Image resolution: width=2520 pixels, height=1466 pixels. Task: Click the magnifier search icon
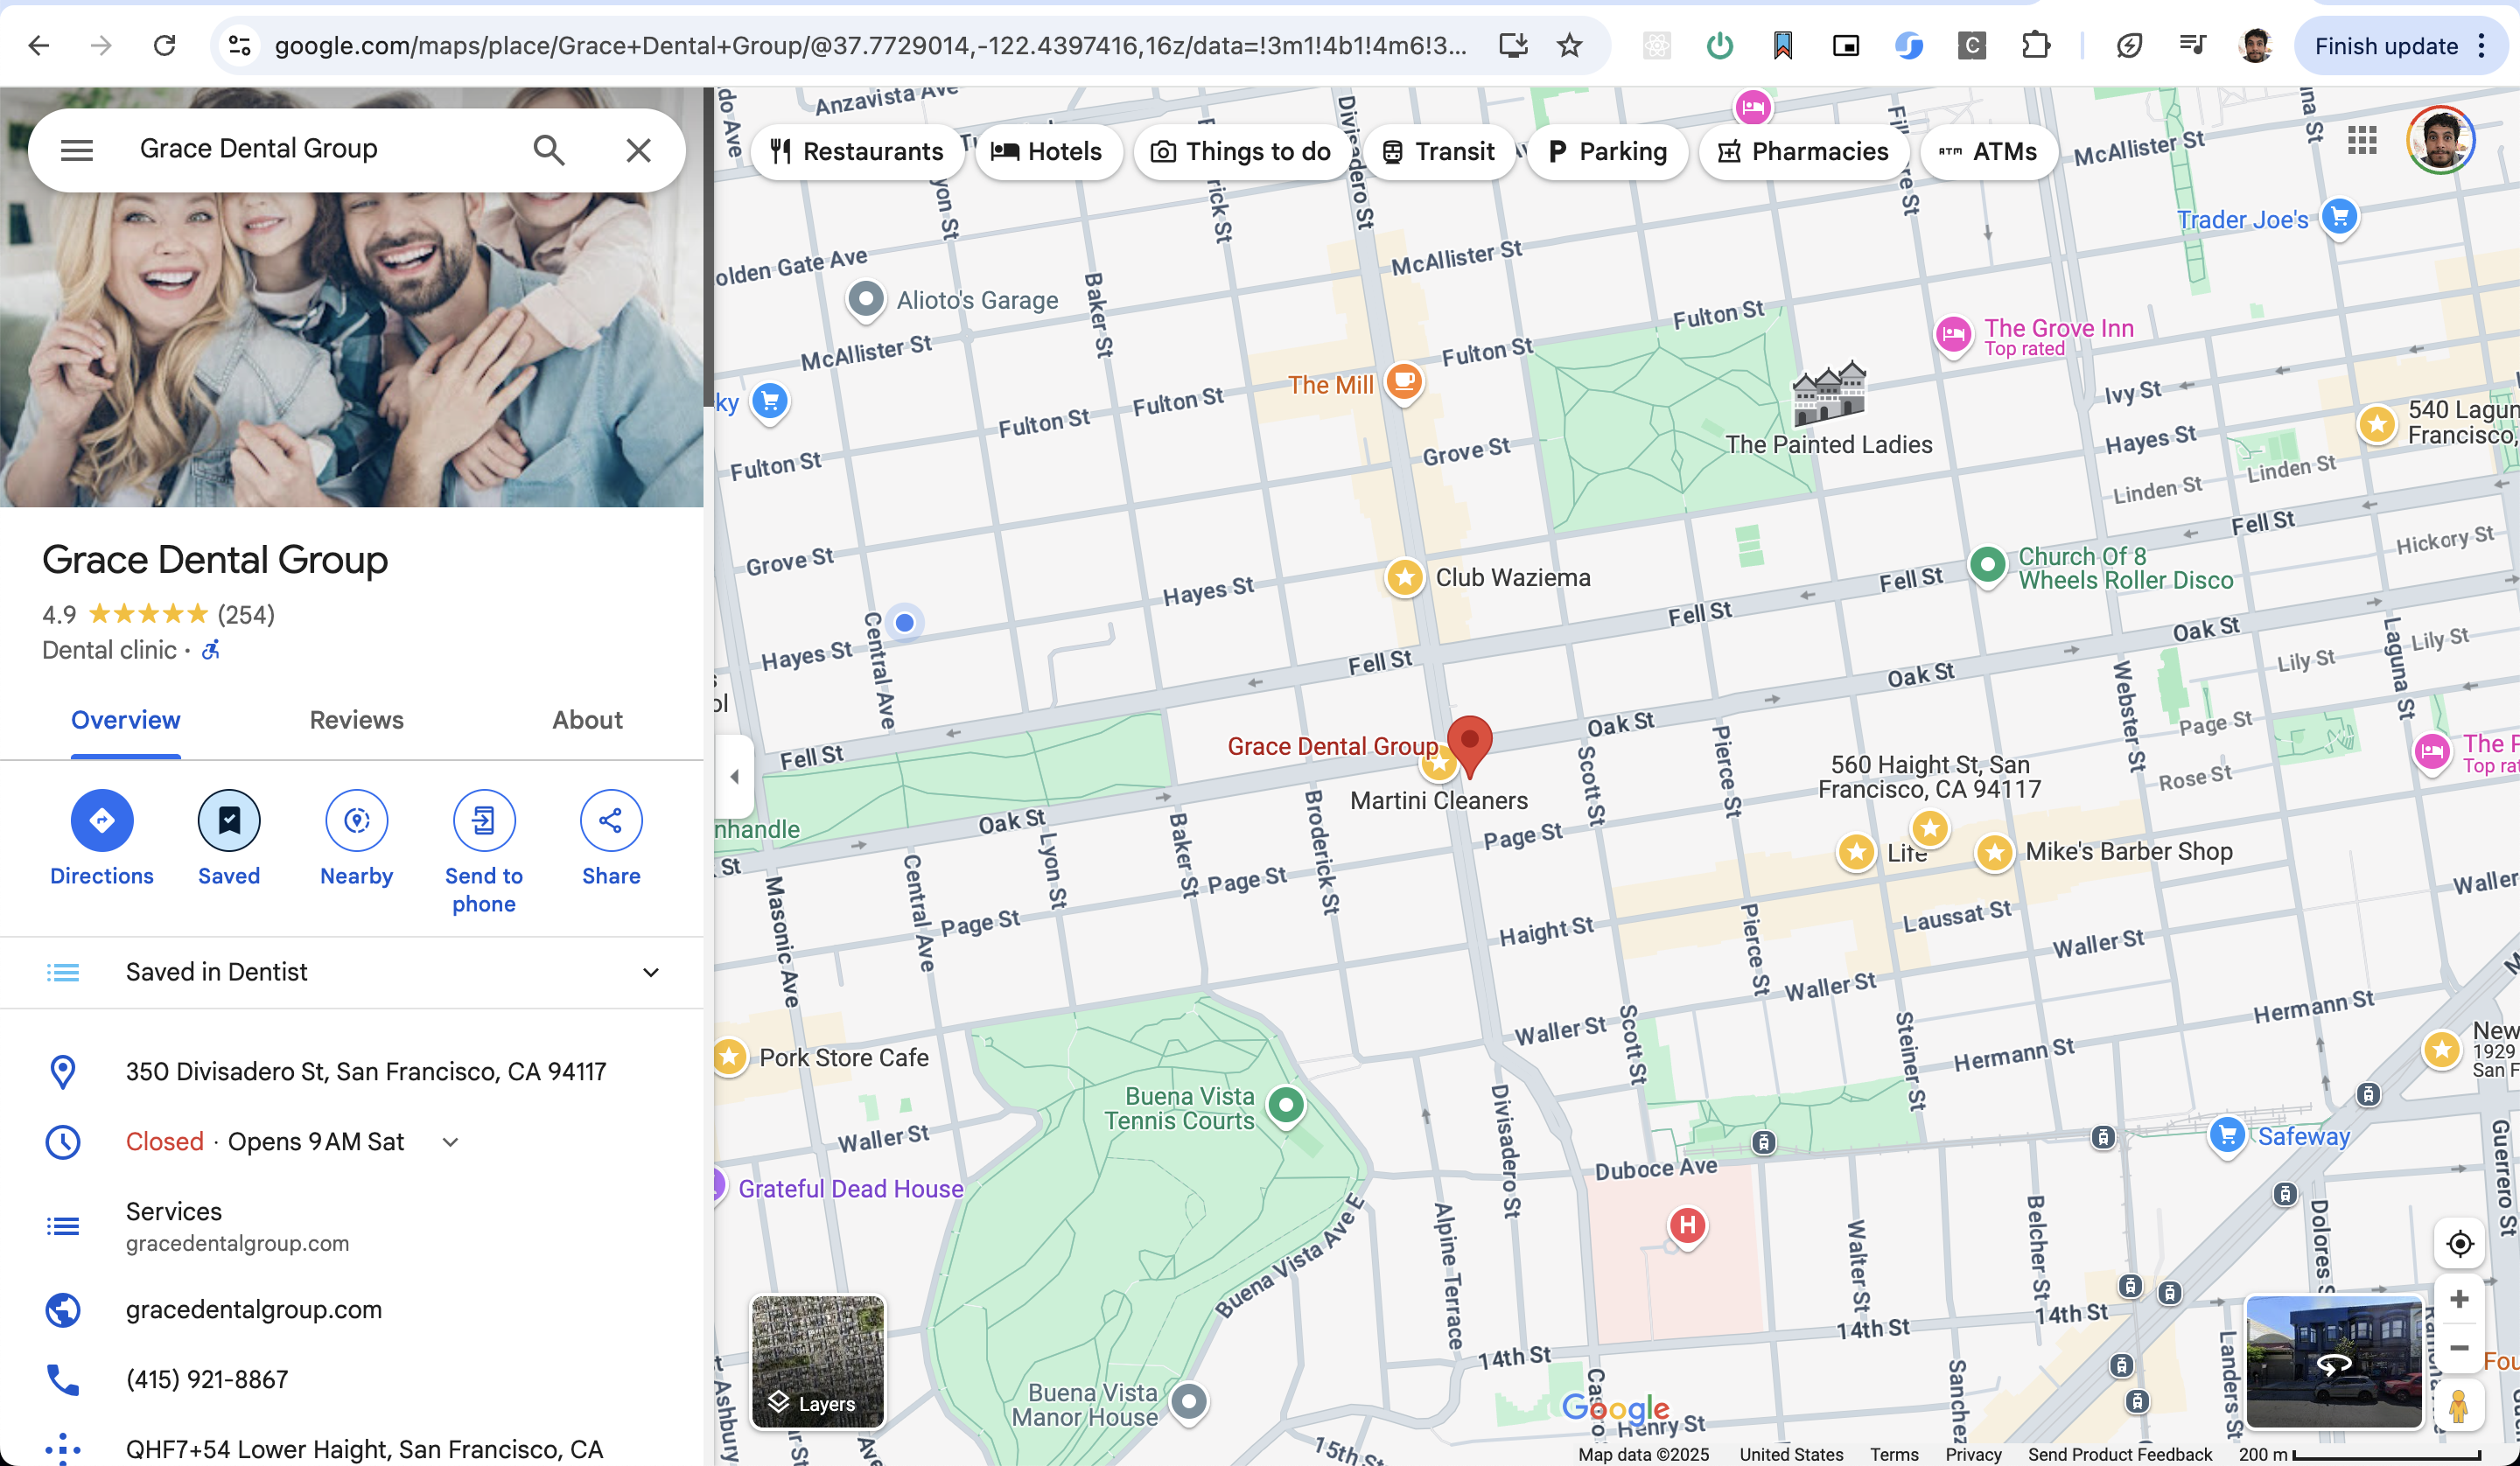tap(549, 150)
